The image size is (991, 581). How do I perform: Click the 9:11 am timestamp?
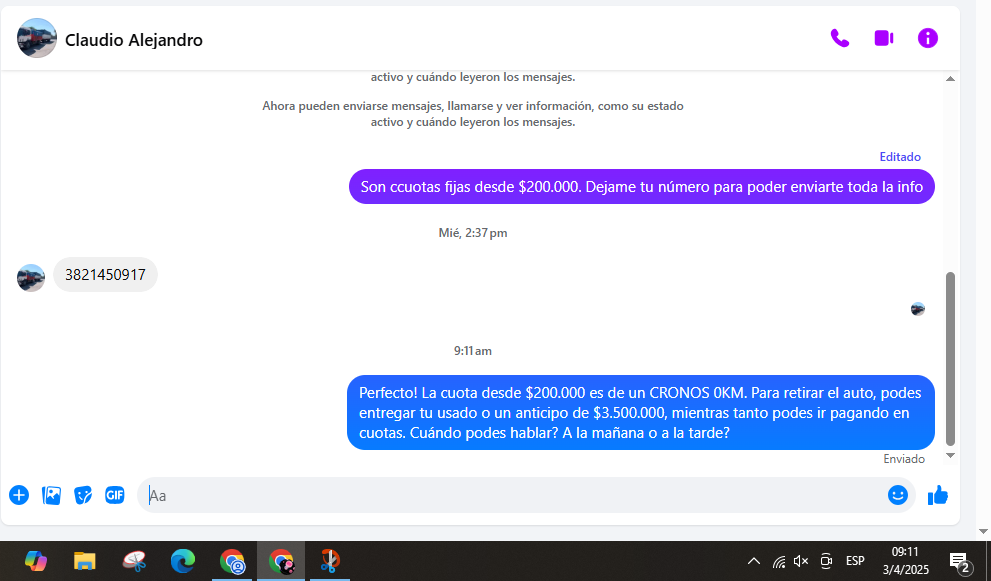pyautogui.click(x=473, y=351)
